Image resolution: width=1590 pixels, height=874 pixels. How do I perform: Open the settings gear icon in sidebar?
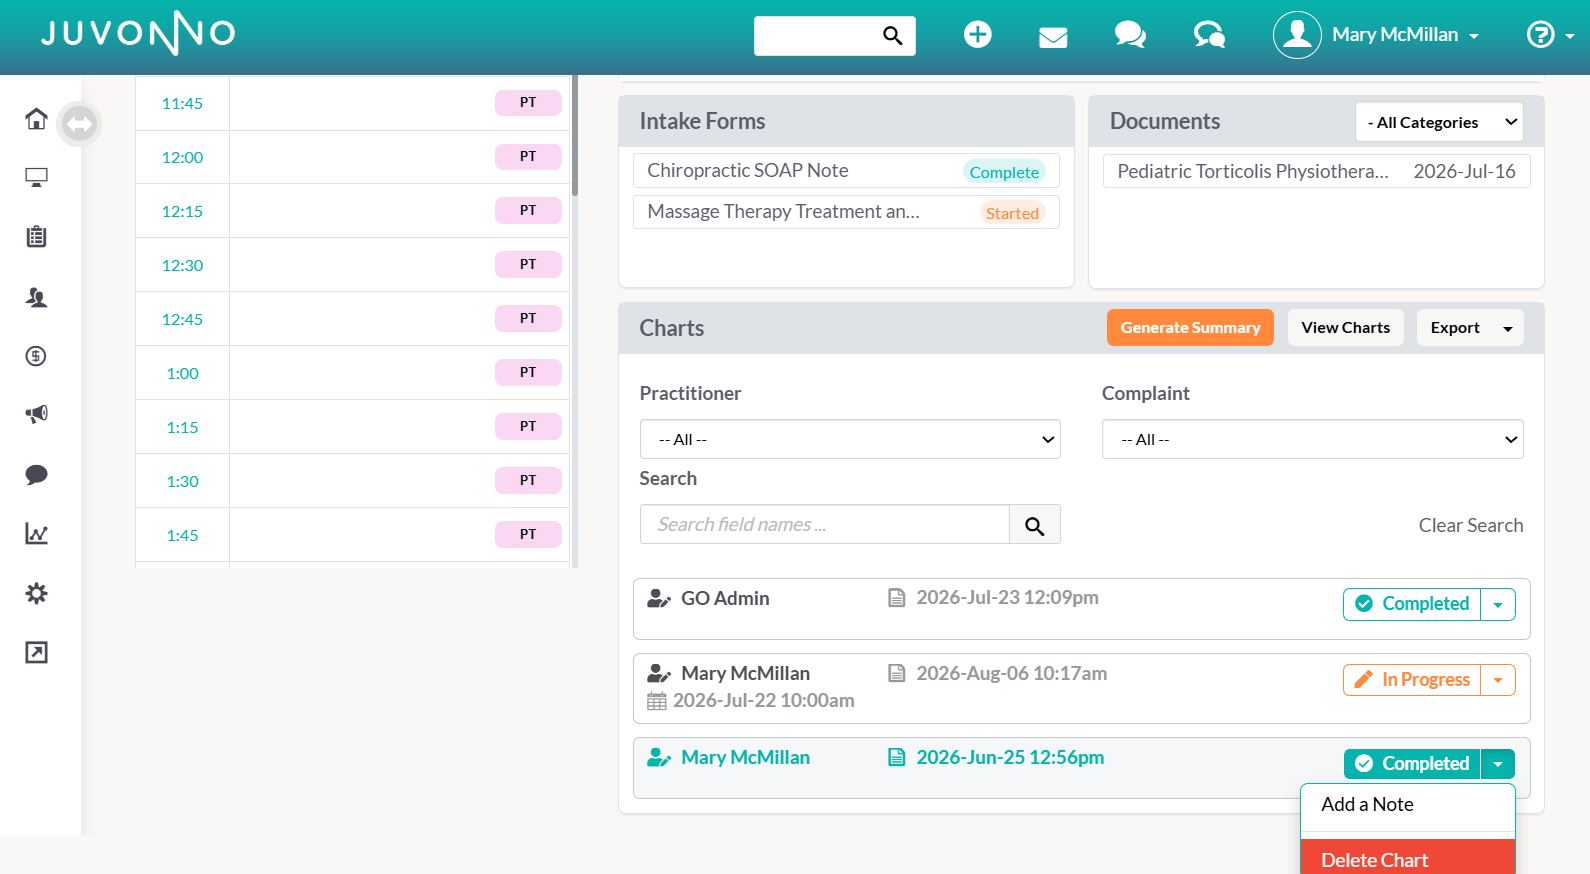coord(36,593)
